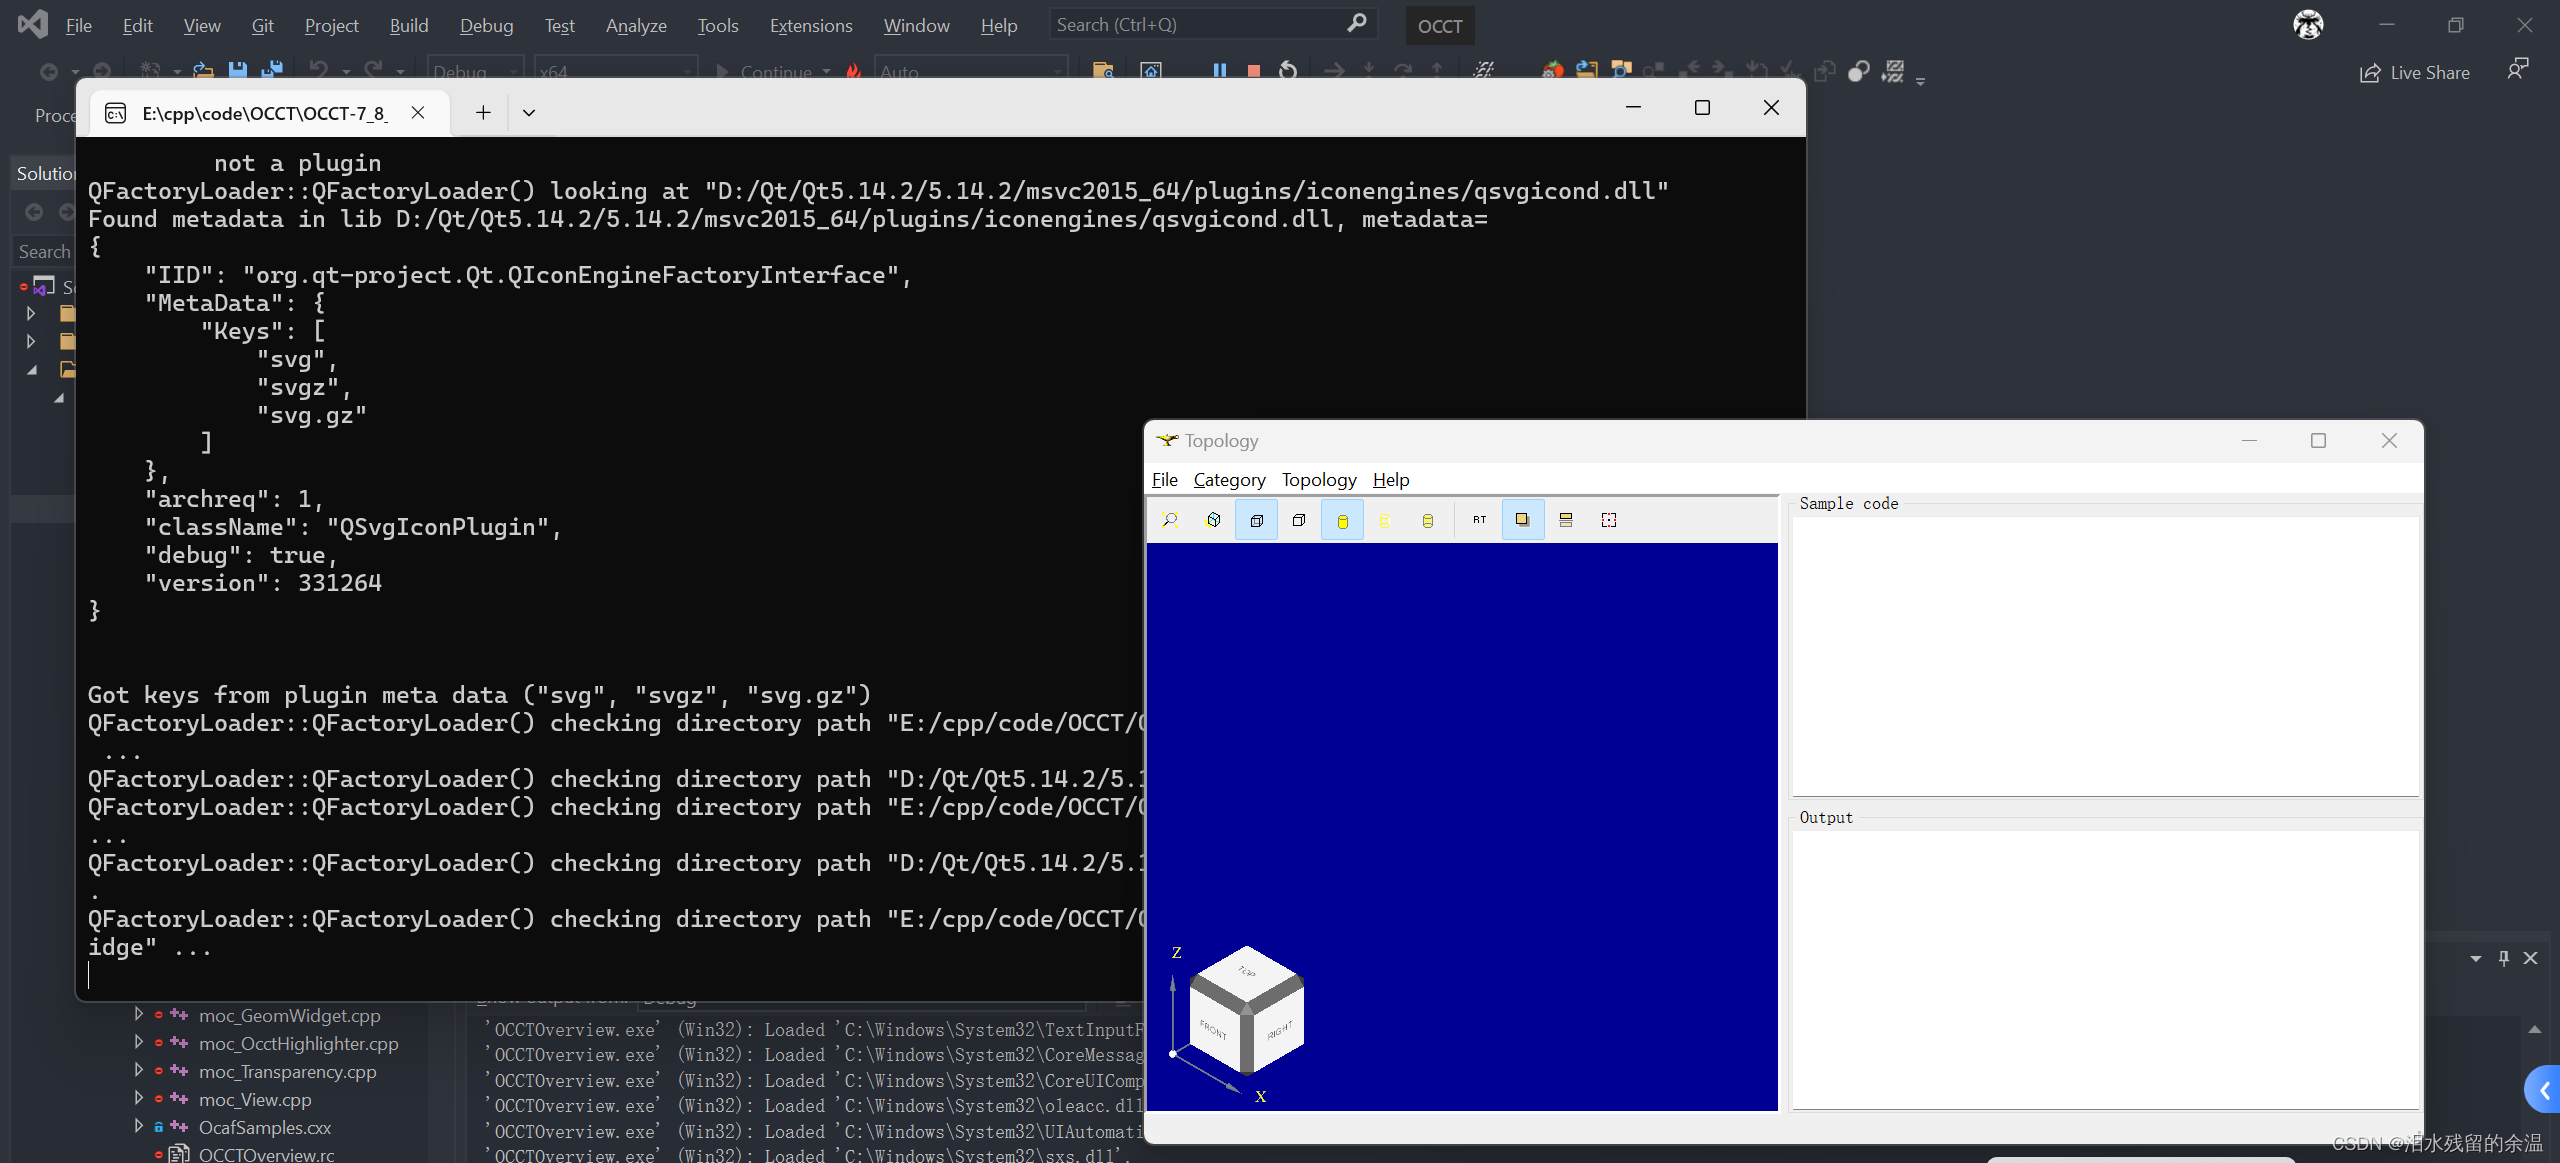This screenshot has width=2560, height=1163.
Task: Expand the moc_View.cpp tree node
Action: pyautogui.click(x=138, y=1098)
